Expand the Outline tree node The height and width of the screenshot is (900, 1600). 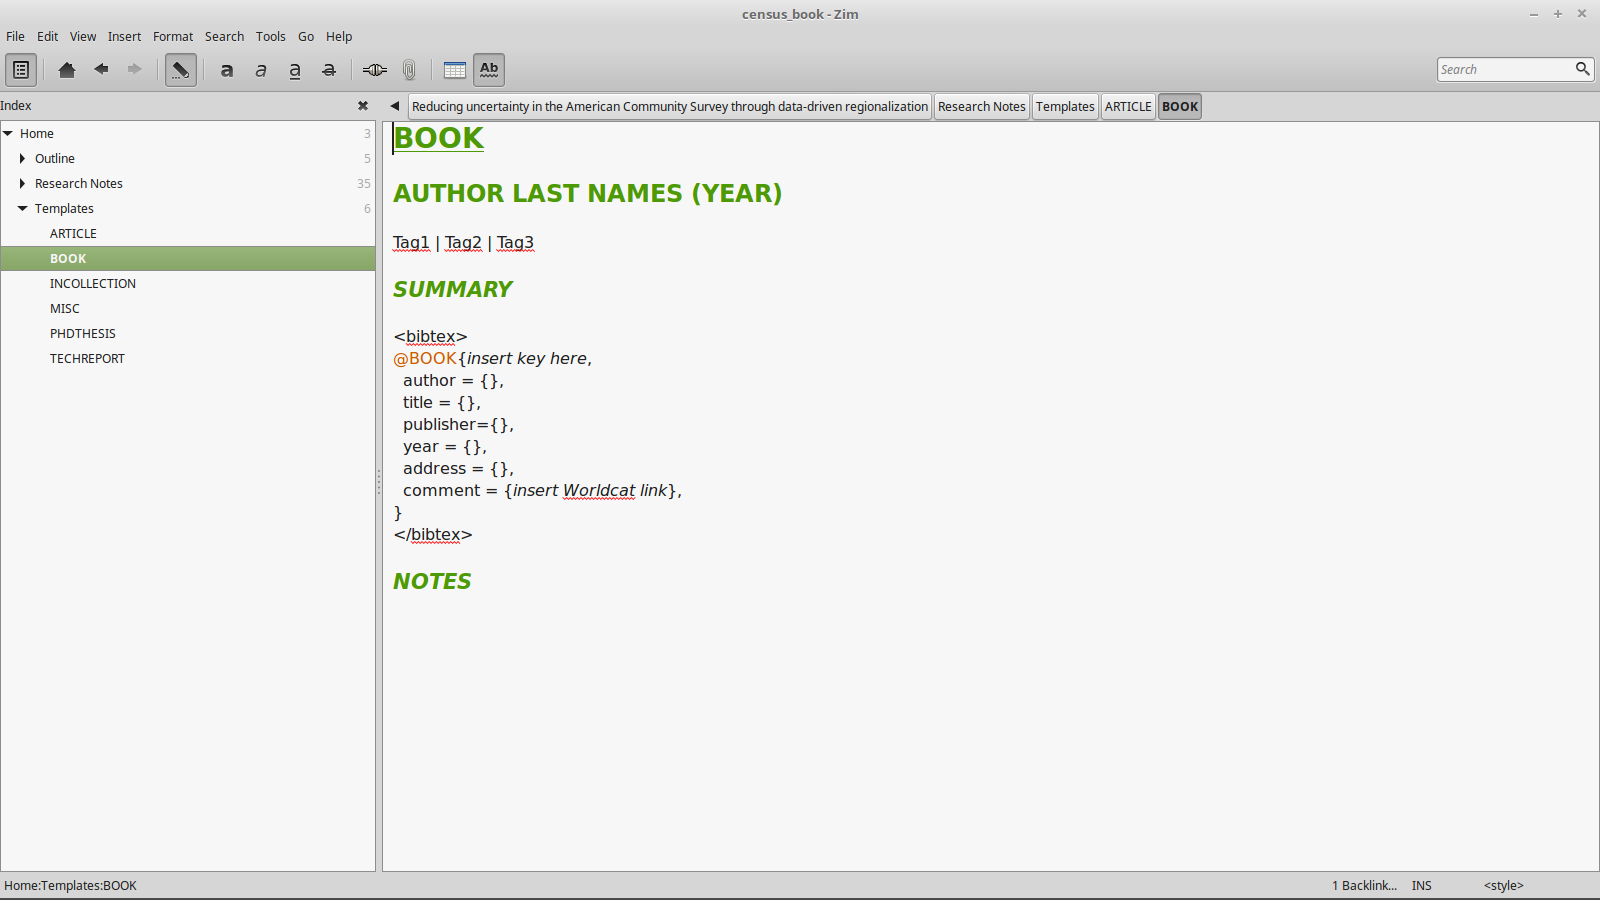pos(22,159)
